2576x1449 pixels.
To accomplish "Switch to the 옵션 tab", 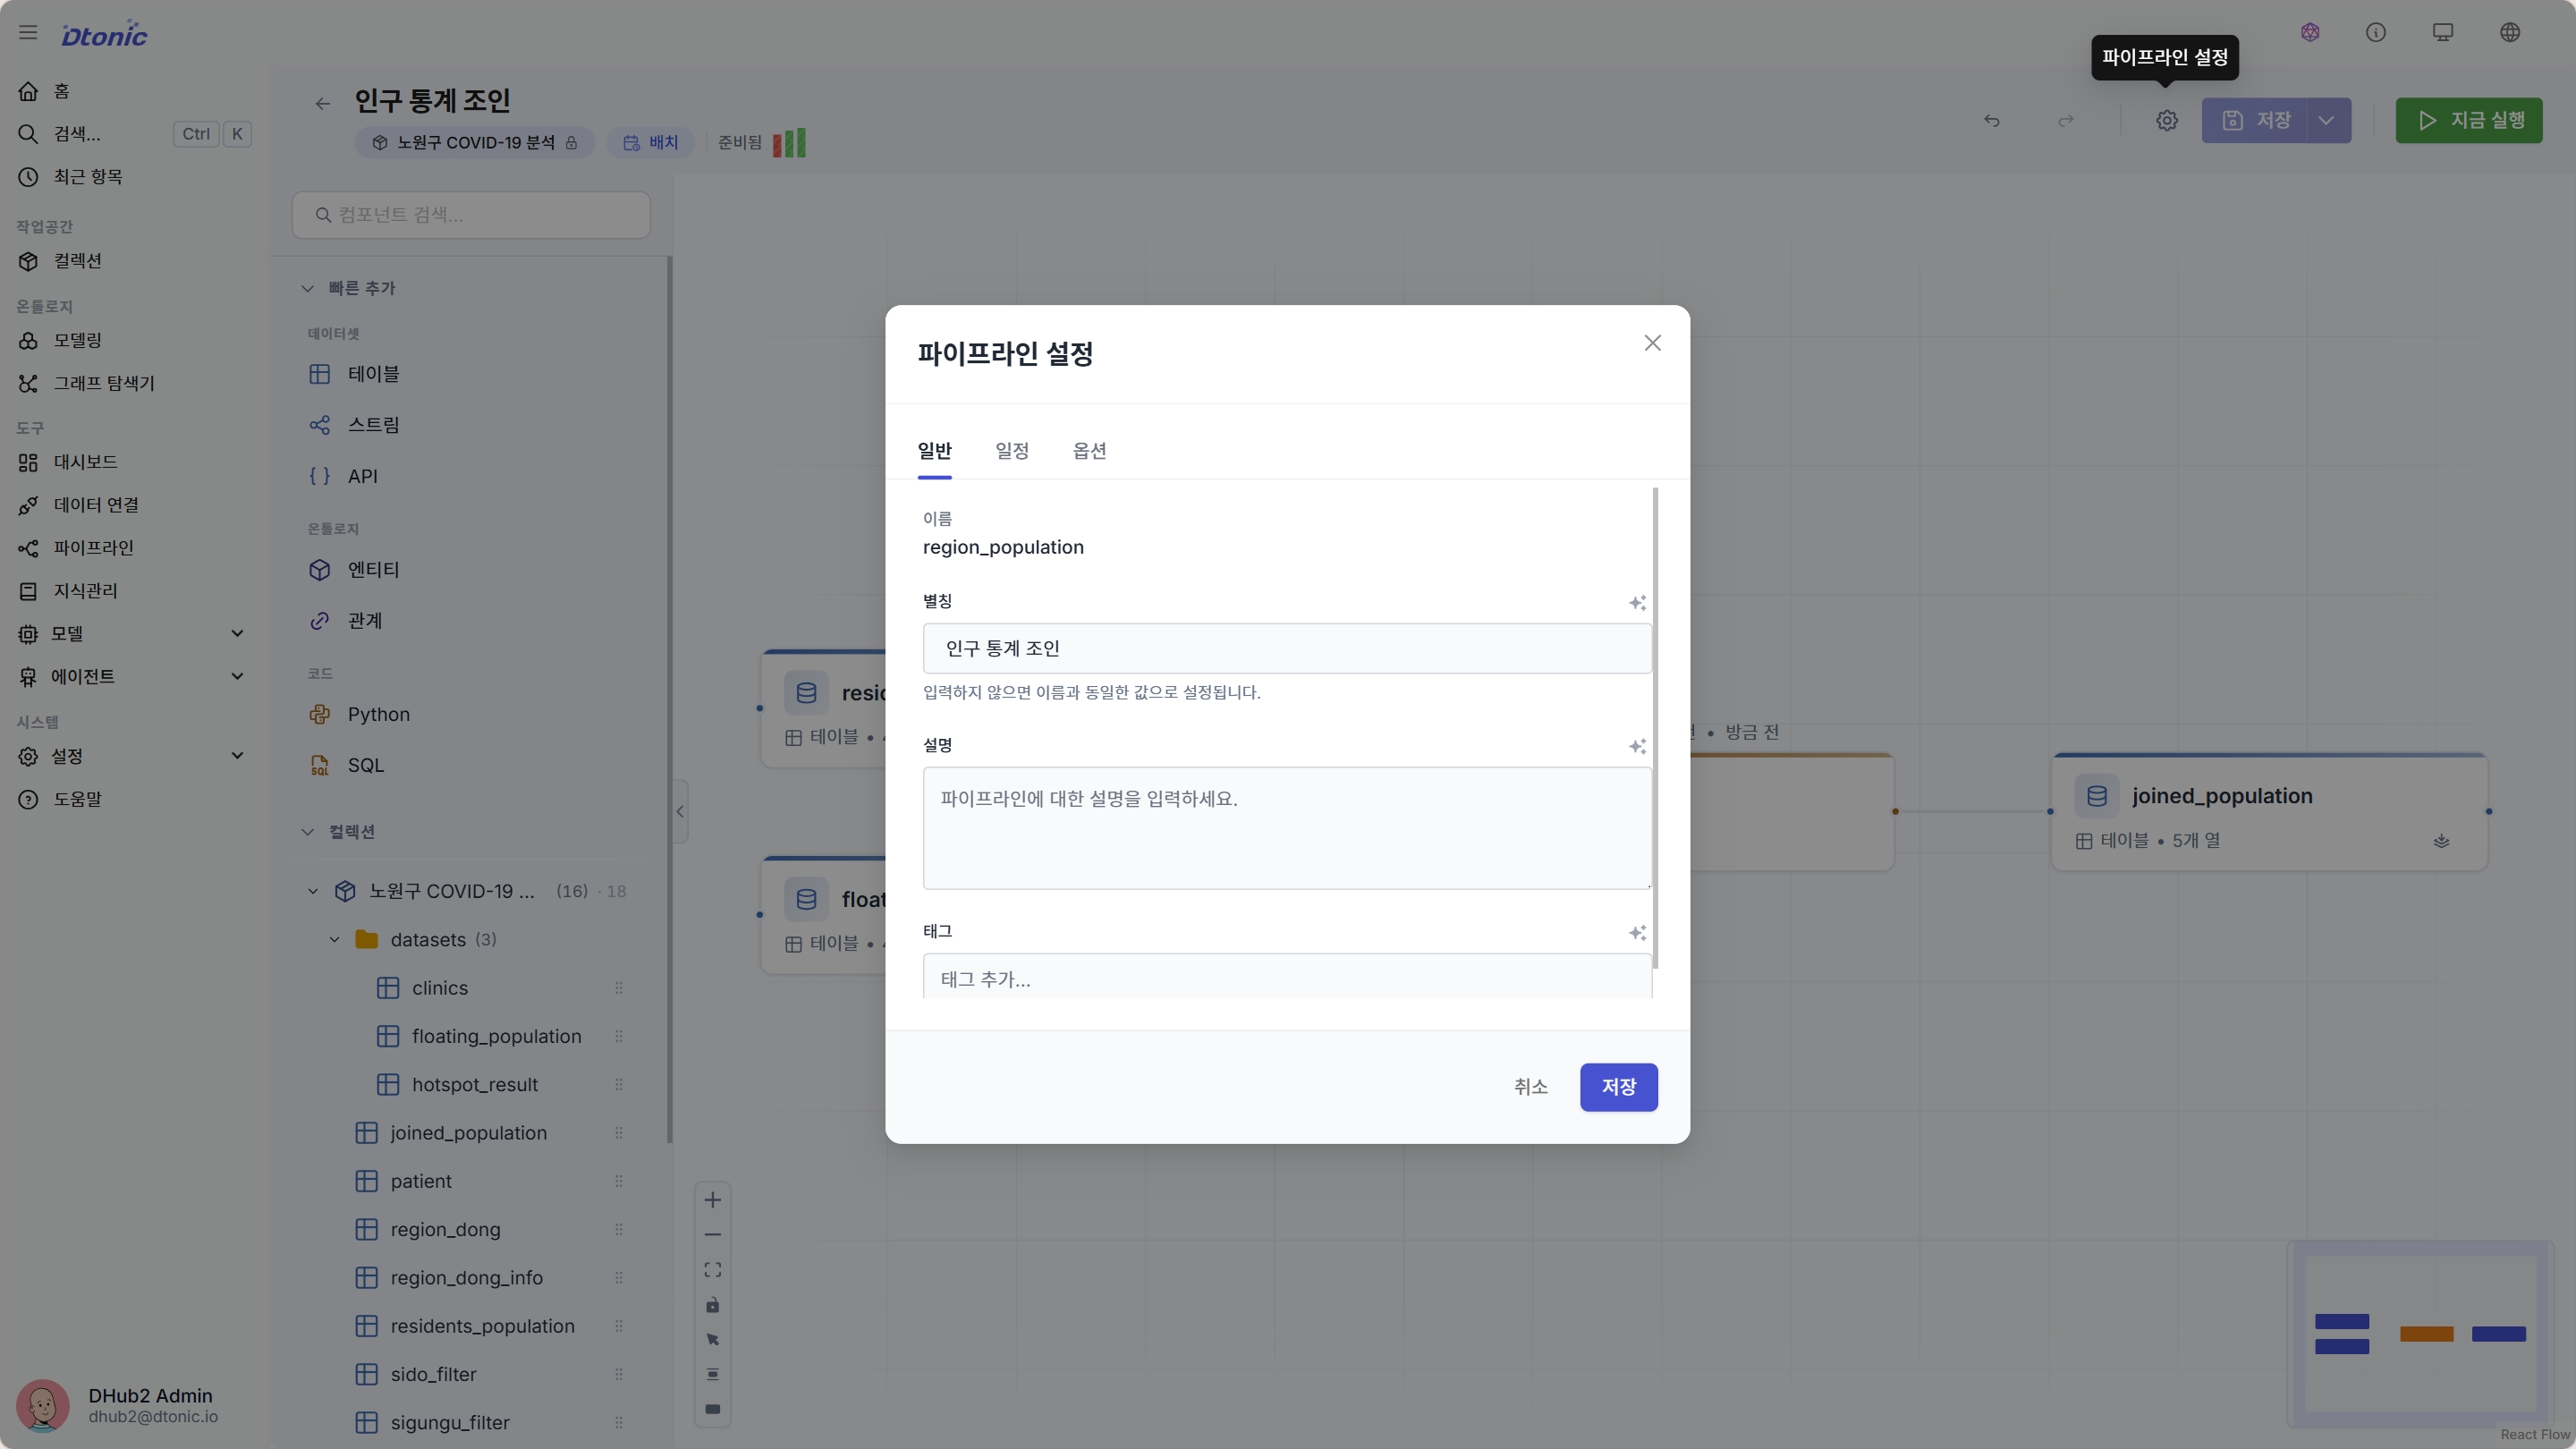I will (1089, 451).
